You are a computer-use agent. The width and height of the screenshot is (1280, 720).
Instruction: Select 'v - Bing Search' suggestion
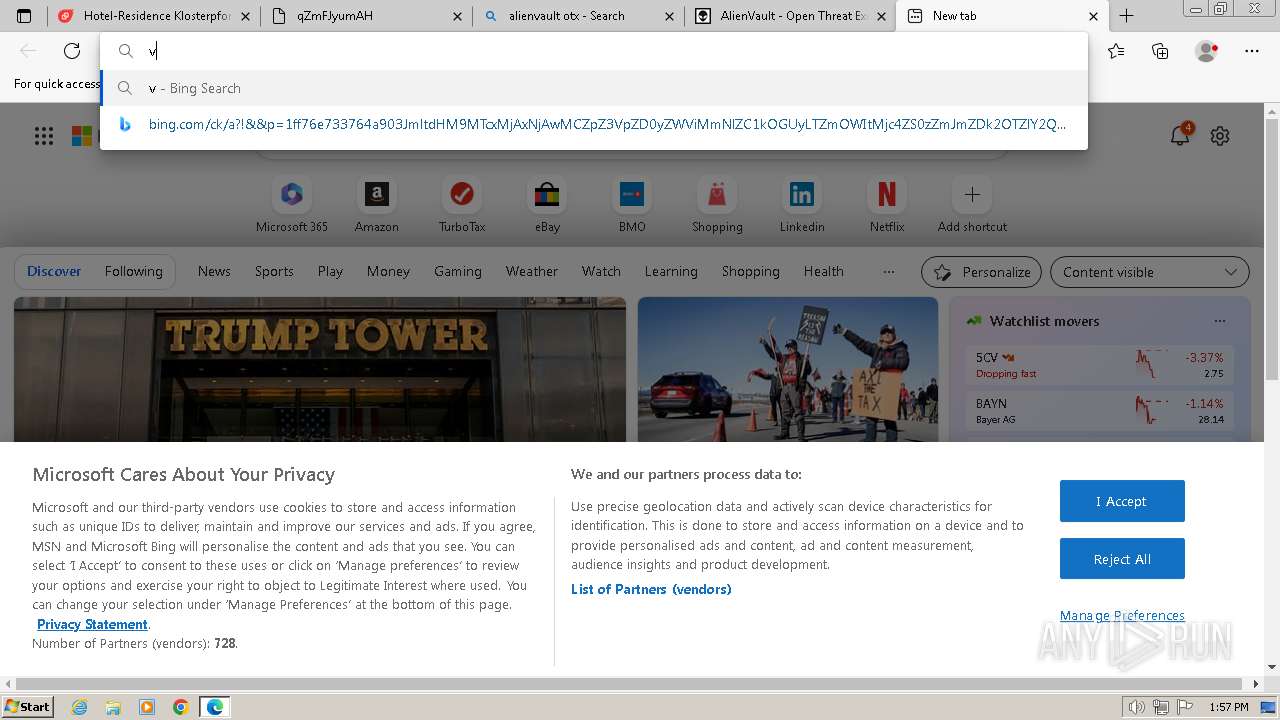pyautogui.click(x=594, y=88)
